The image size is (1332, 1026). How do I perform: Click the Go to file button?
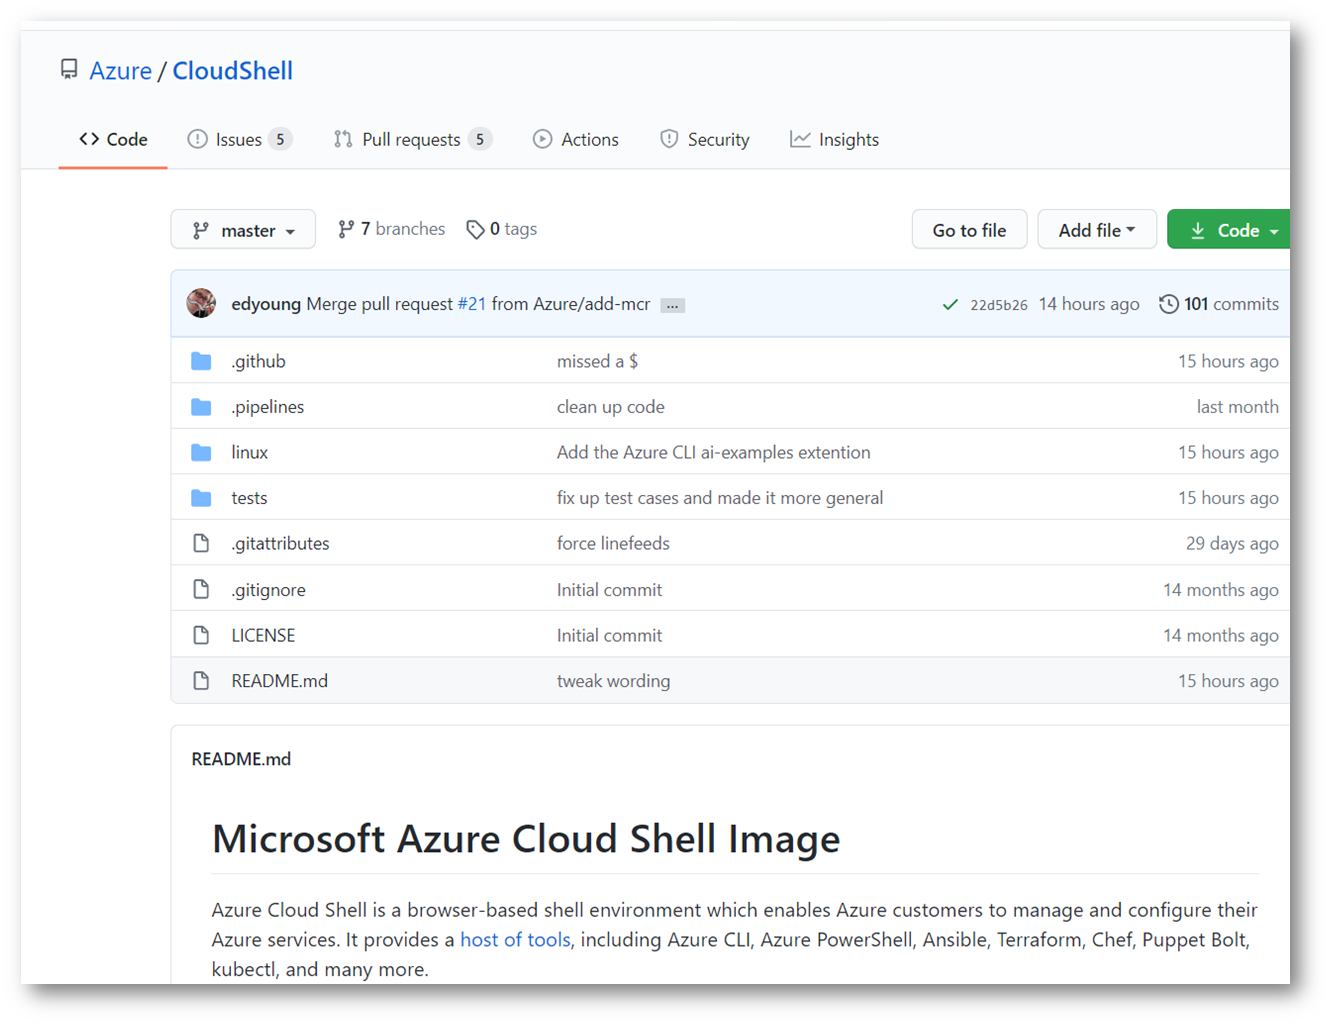click(x=969, y=230)
